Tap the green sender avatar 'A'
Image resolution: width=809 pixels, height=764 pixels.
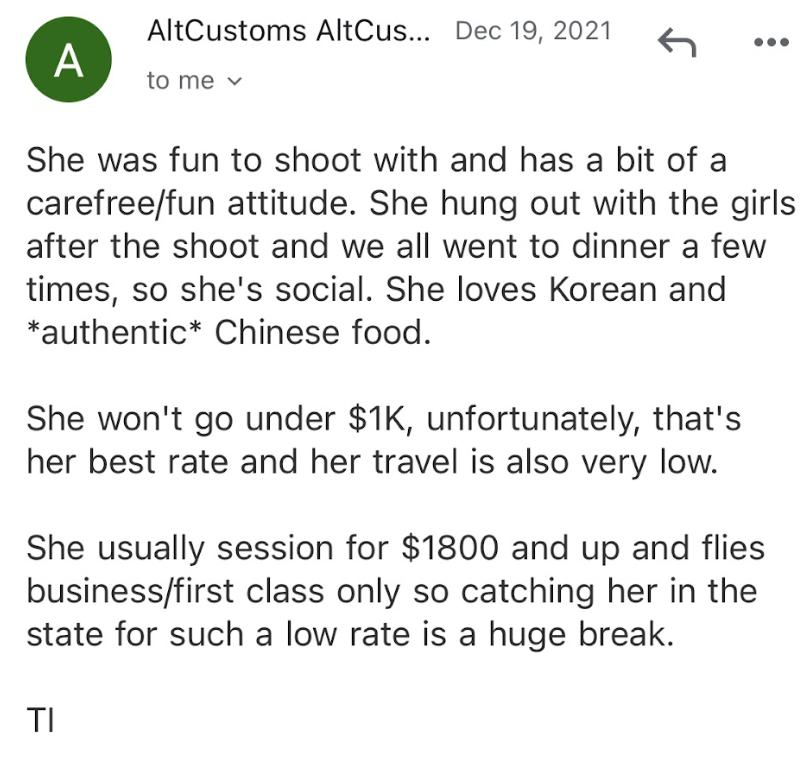[x=68, y=59]
